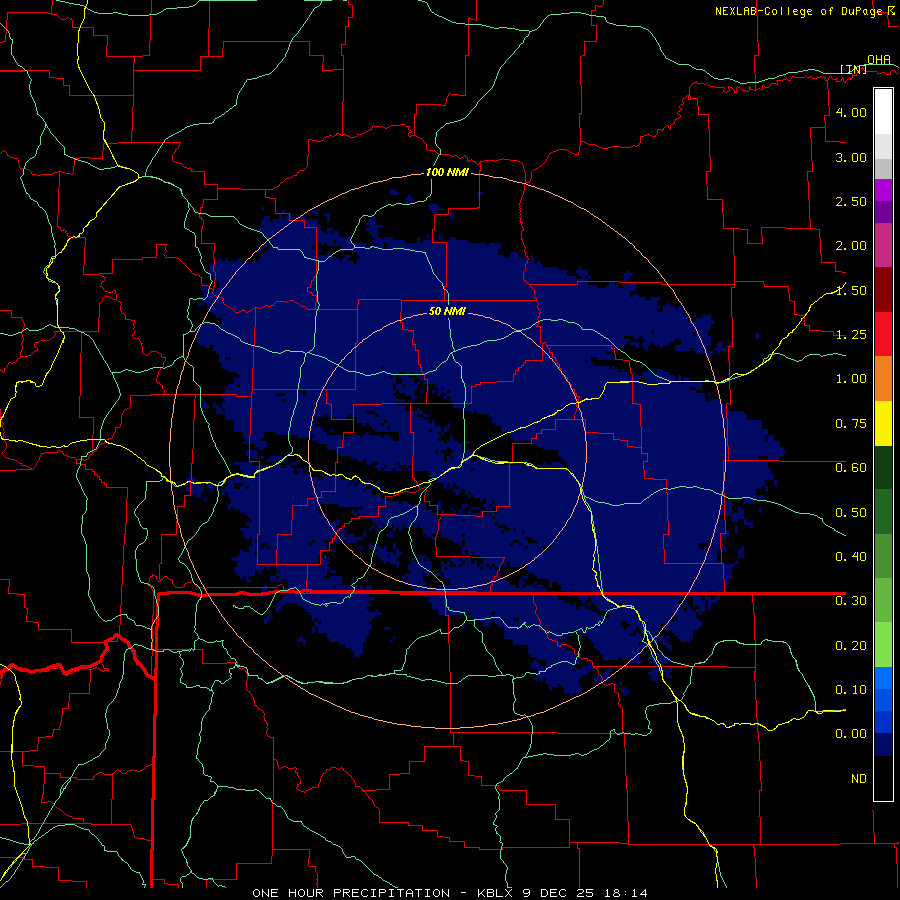Click the 3.00 legend value

pos(851,157)
